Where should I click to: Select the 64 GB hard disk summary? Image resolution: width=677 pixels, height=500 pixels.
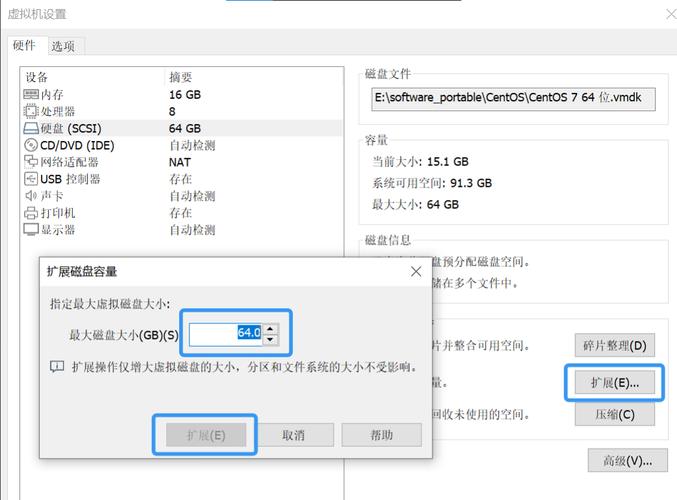[185, 128]
